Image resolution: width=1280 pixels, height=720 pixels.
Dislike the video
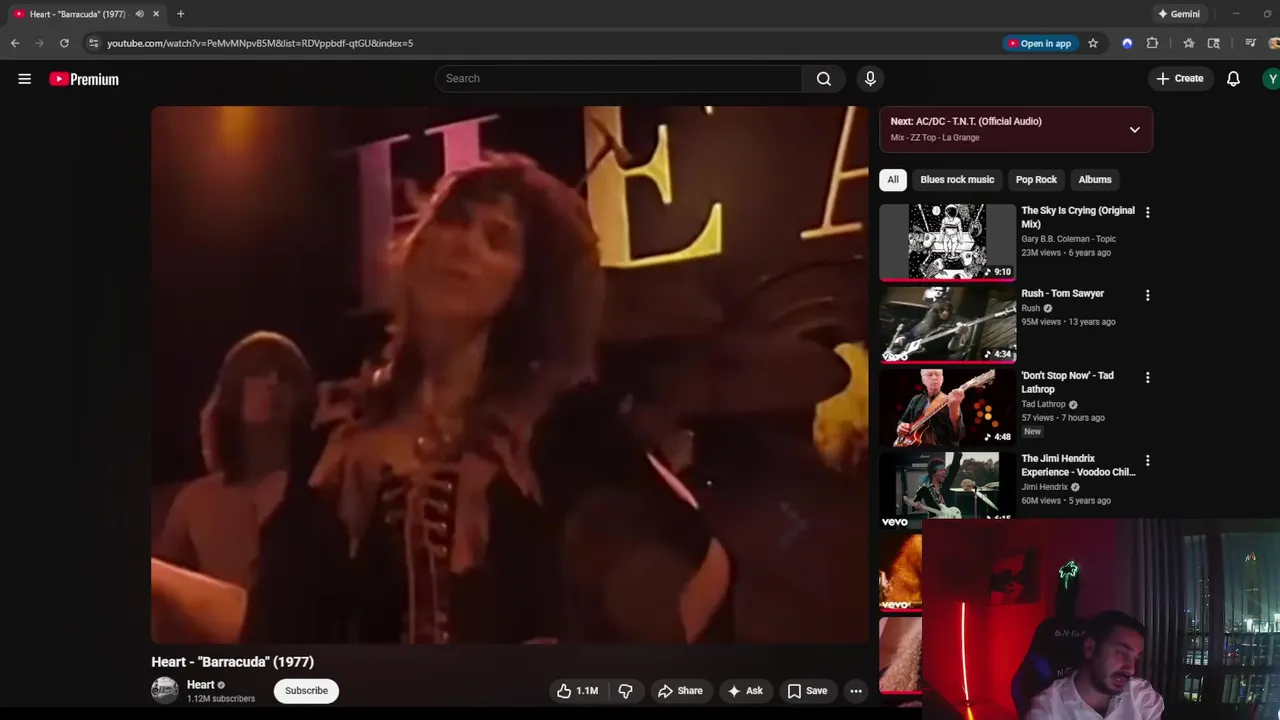625,691
